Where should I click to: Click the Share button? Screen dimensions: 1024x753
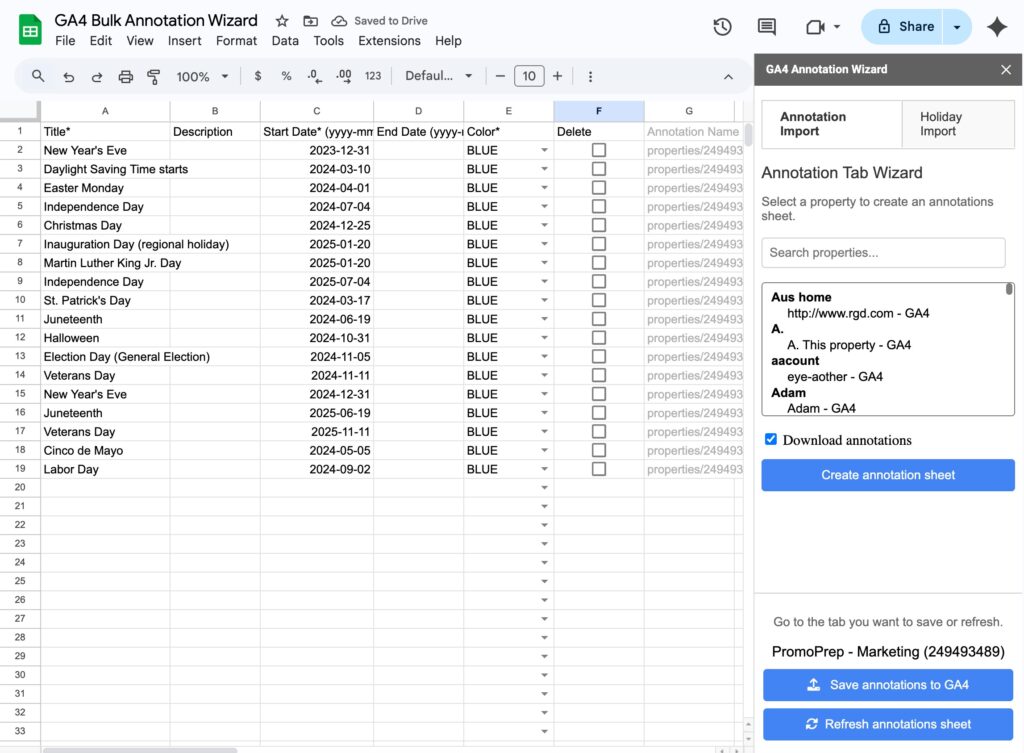tap(903, 27)
